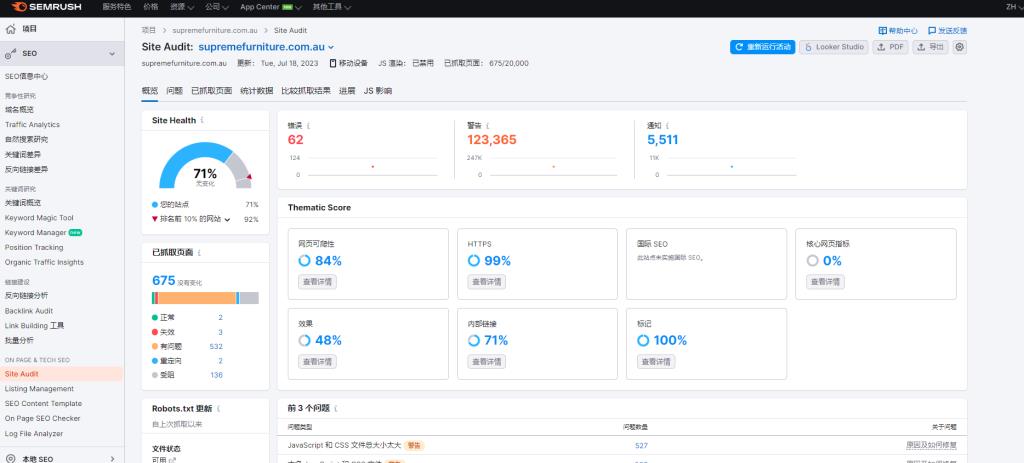This screenshot has width=1024, height=463.
Task: Switch to the 进展 tab
Action: 347,91
